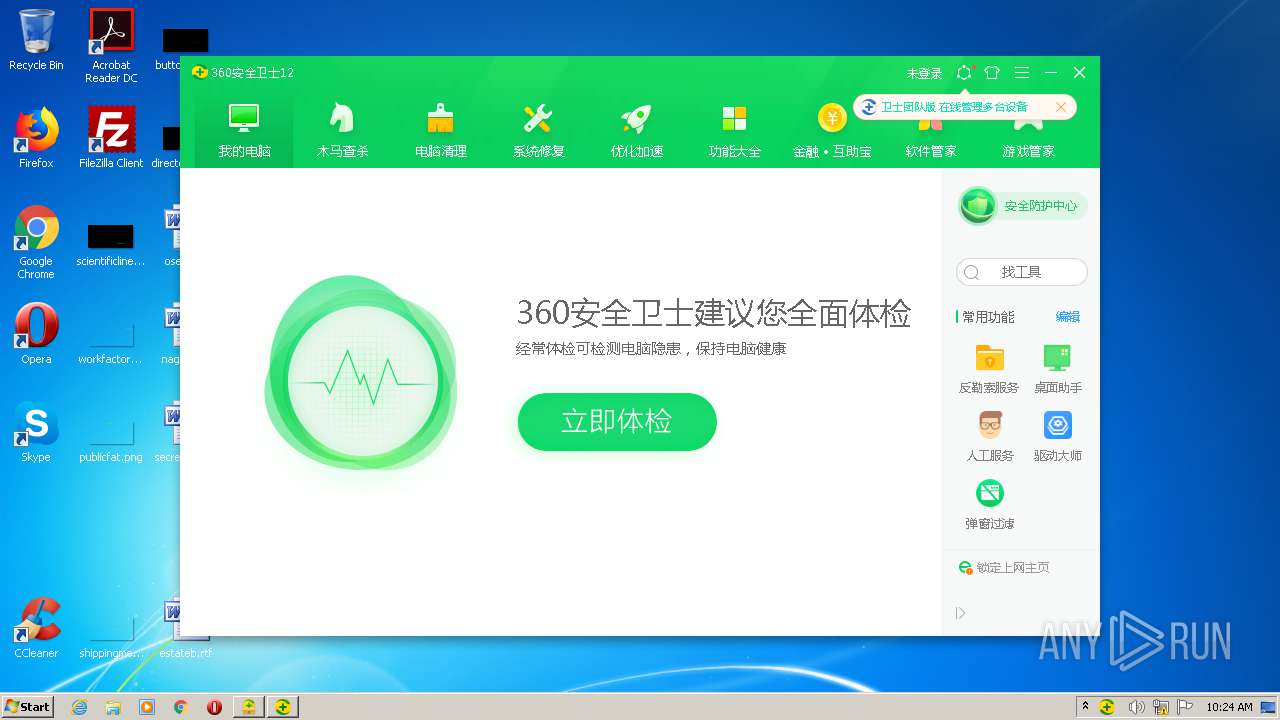Select CCleaner desktop shortcut
The height and width of the screenshot is (720, 1280).
(x=36, y=628)
